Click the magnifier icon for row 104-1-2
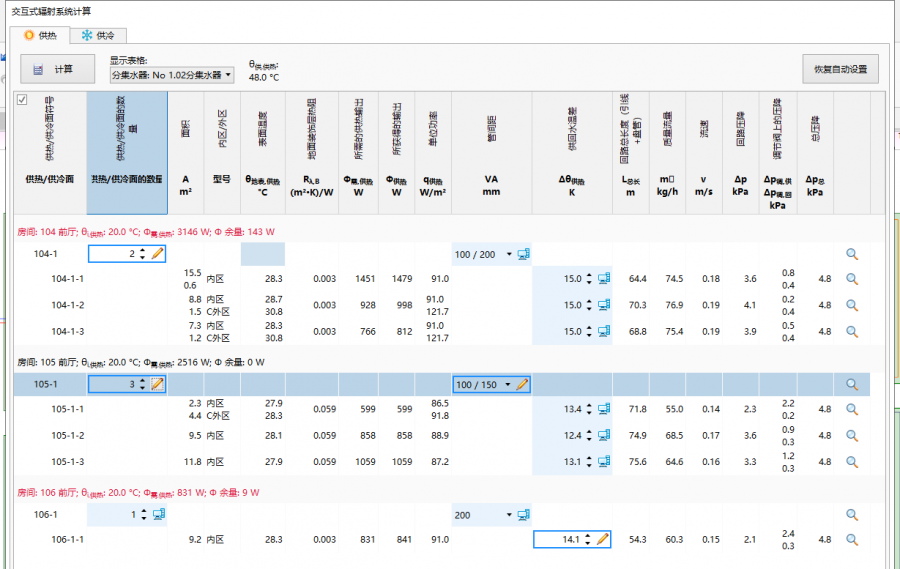The height and width of the screenshot is (569, 900). (x=852, y=305)
